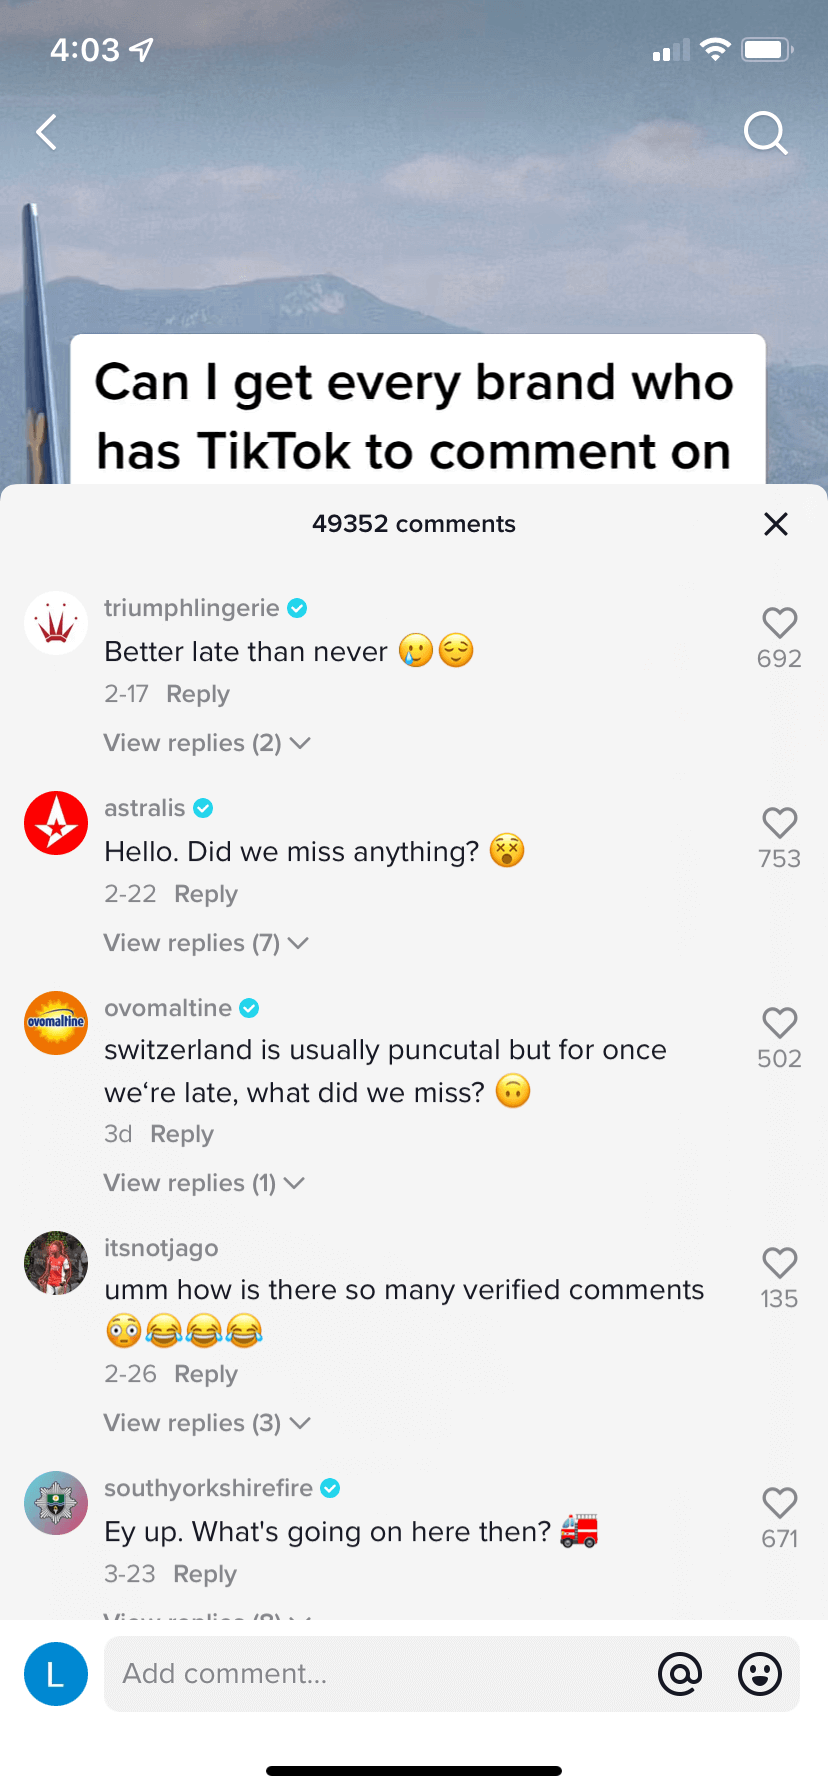
Task: Close the comments panel
Action: coord(776,524)
